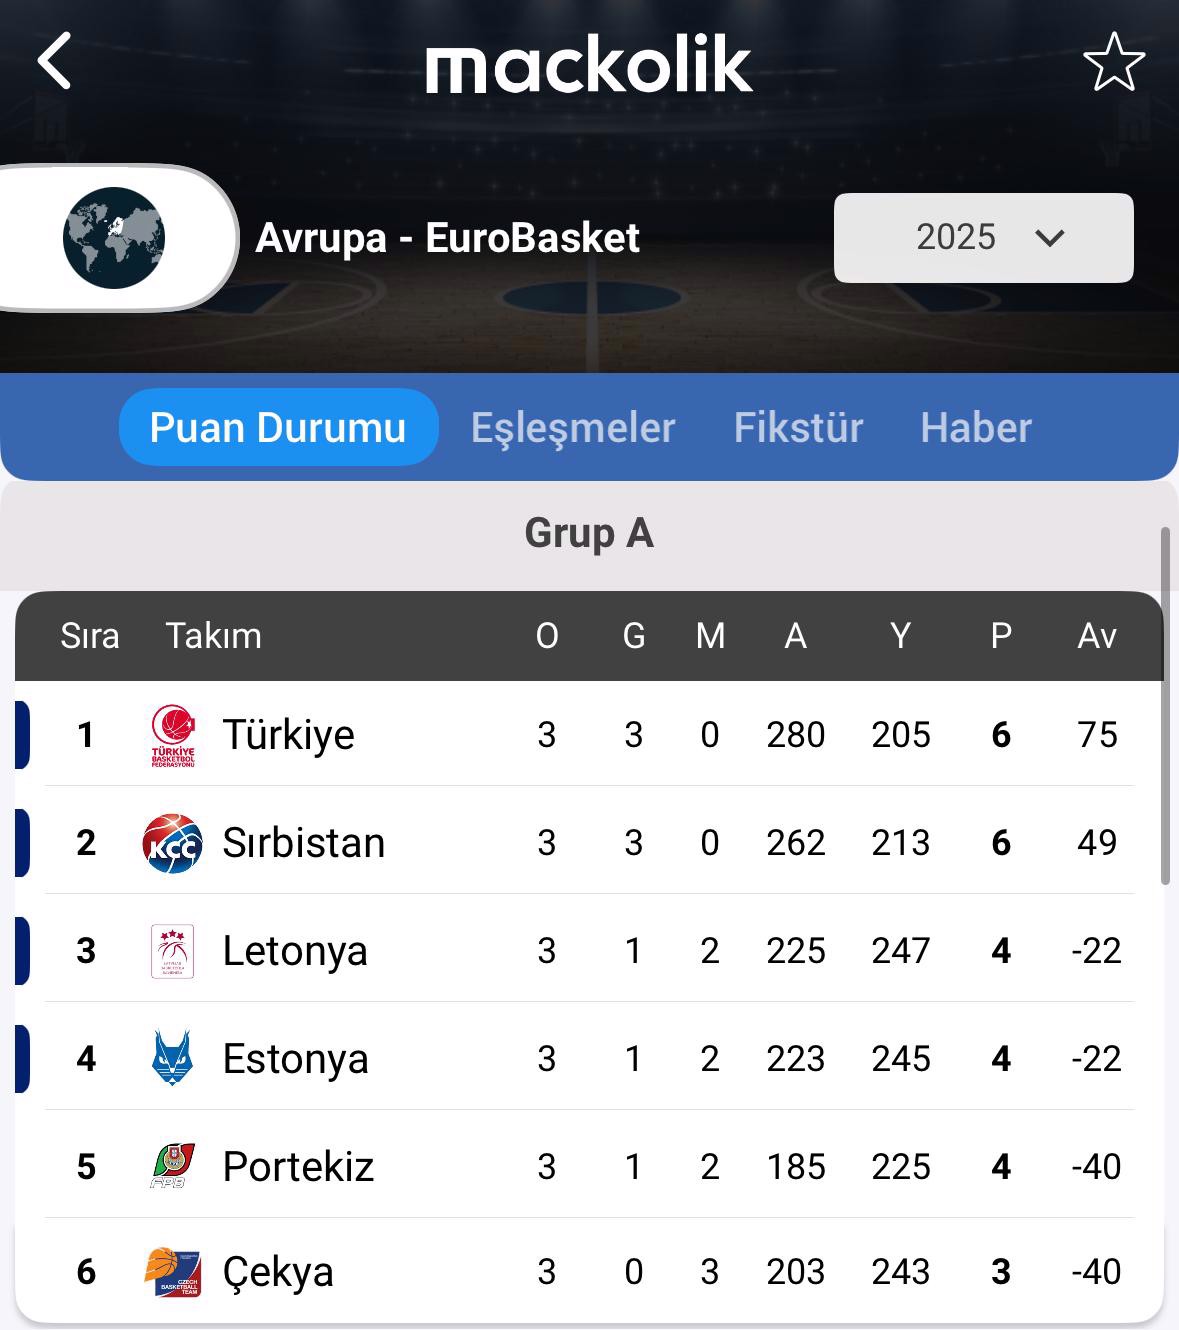This screenshot has height=1330, width=1179.
Task: Go to the Haber tab
Action: [x=976, y=427]
